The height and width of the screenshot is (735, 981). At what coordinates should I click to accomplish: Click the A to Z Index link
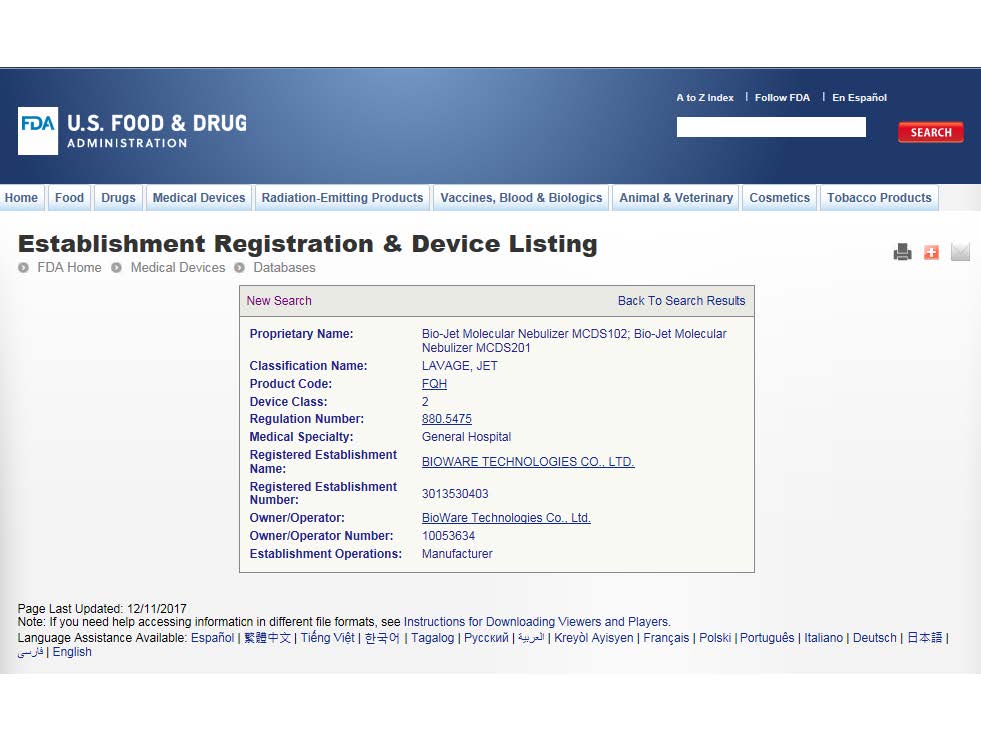pyautogui.click(x=704, y=98)
